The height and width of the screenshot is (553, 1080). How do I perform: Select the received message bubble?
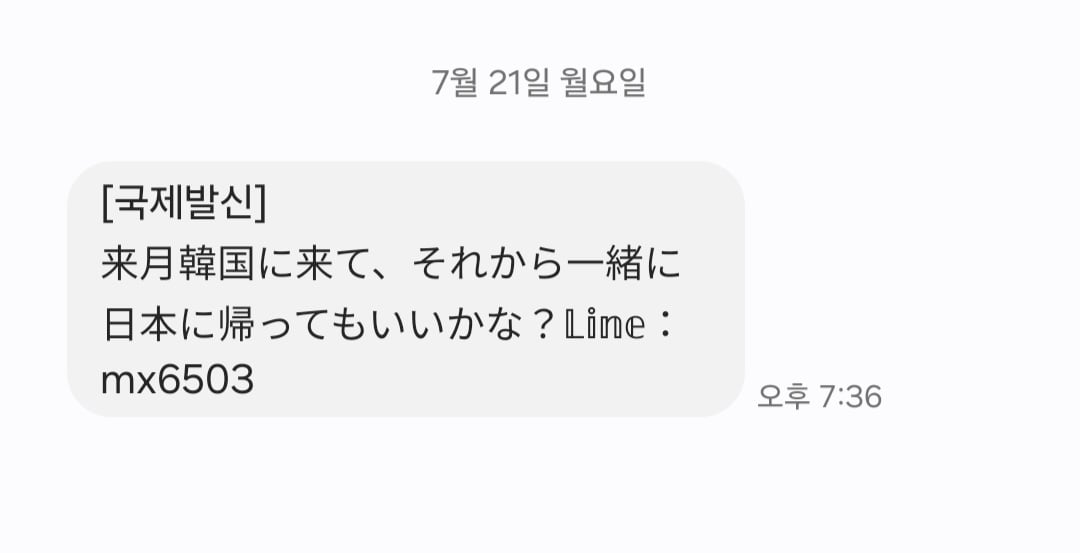[x=406, y=289]
